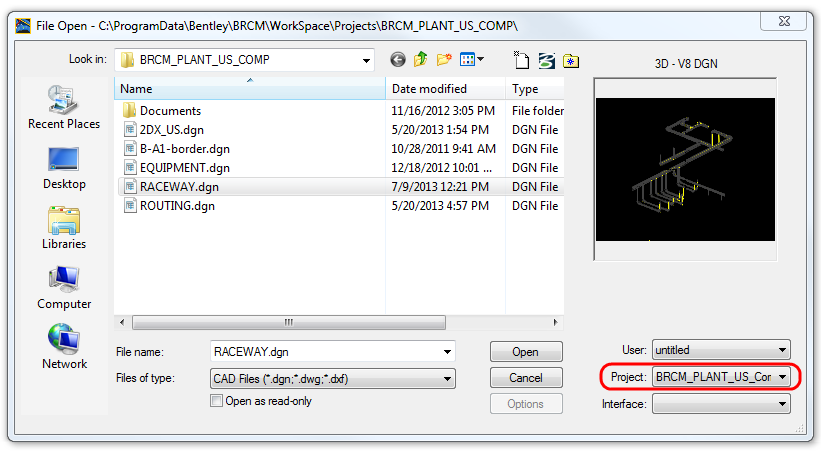Open the User dropdown showing untitled
The width and height of the screenshot is (821, 454).
tap(721, 350)
